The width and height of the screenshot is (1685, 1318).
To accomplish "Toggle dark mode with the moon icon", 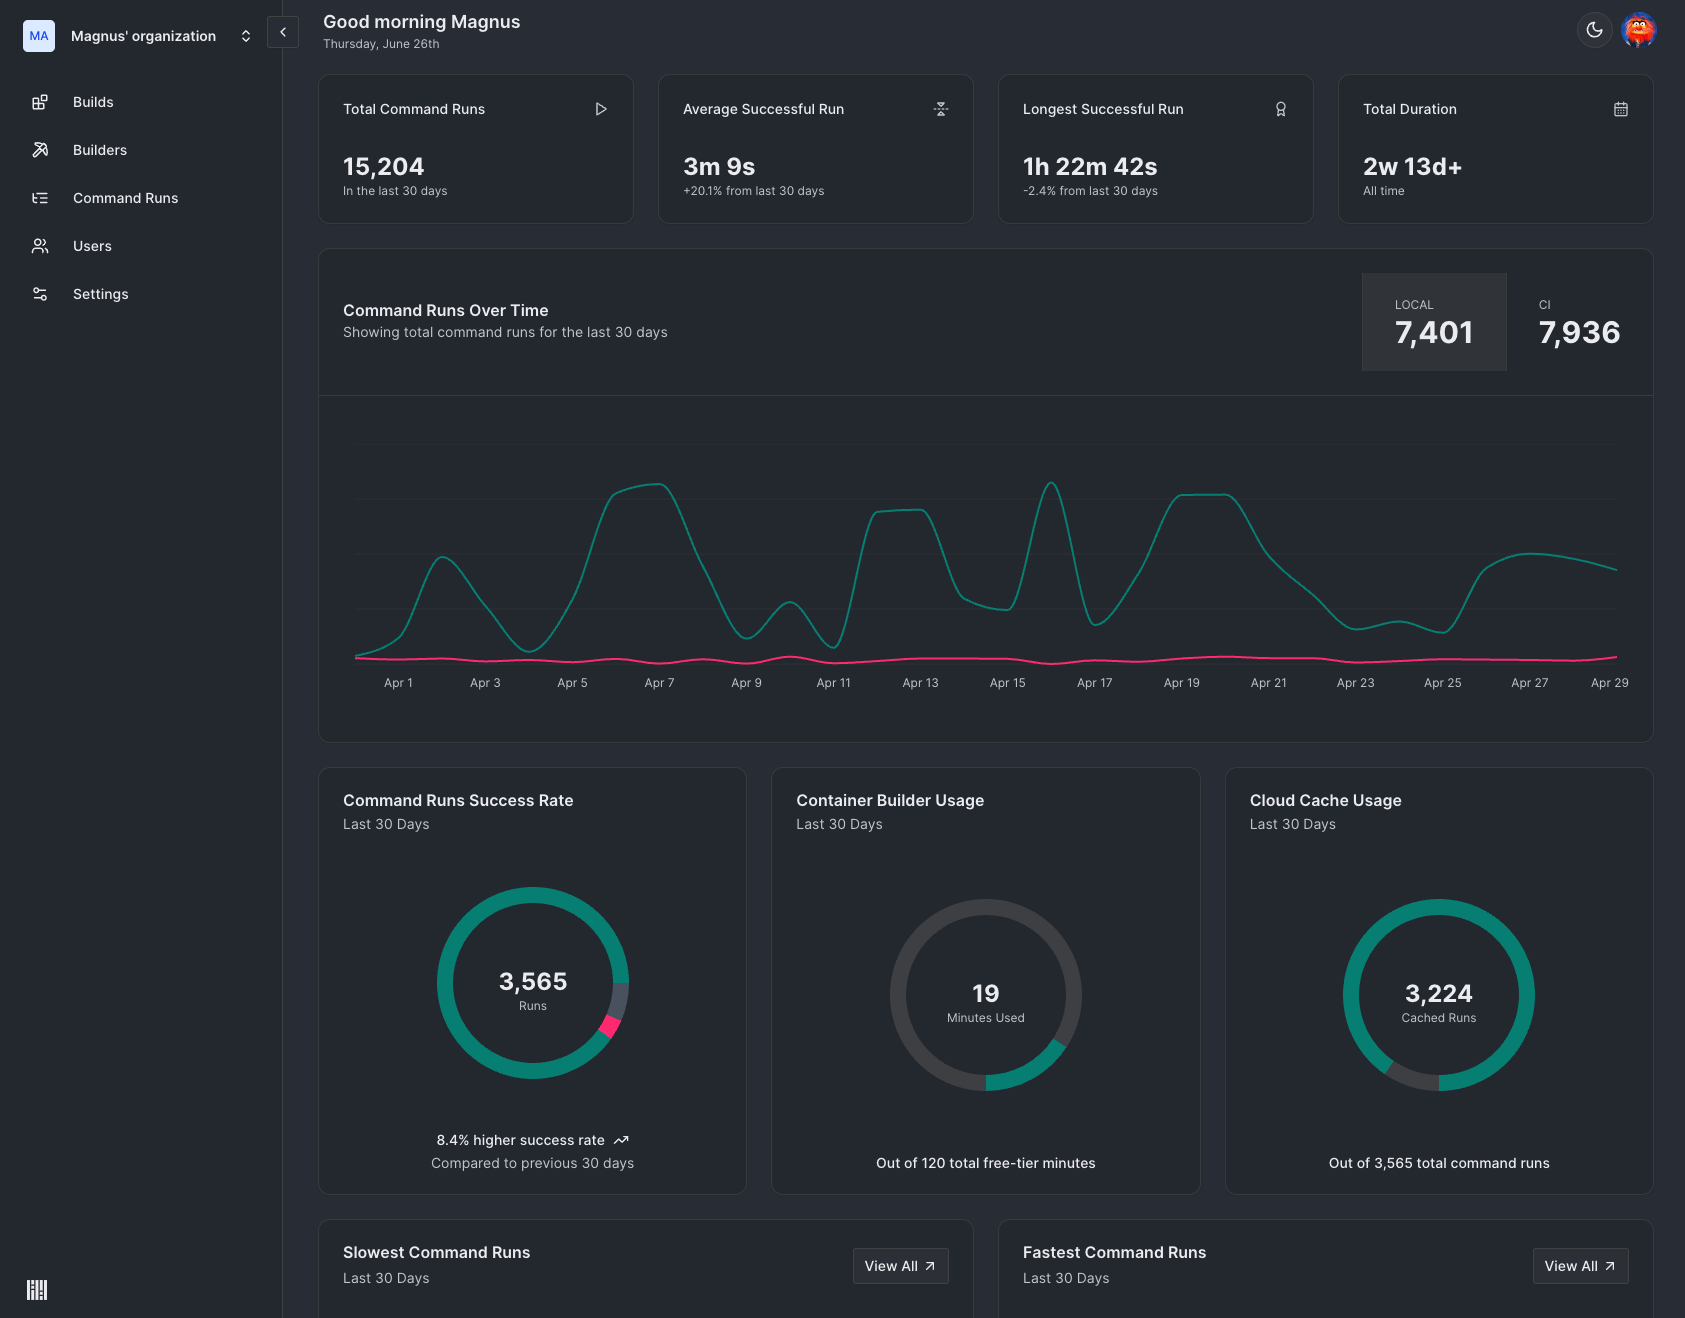I will click(1593, 30).
